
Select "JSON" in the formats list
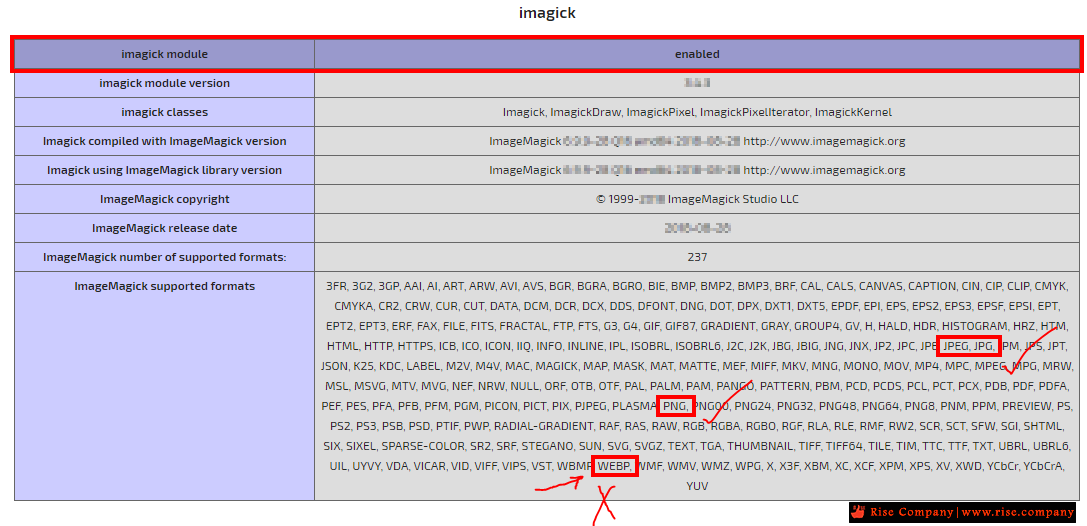point(333,366)
